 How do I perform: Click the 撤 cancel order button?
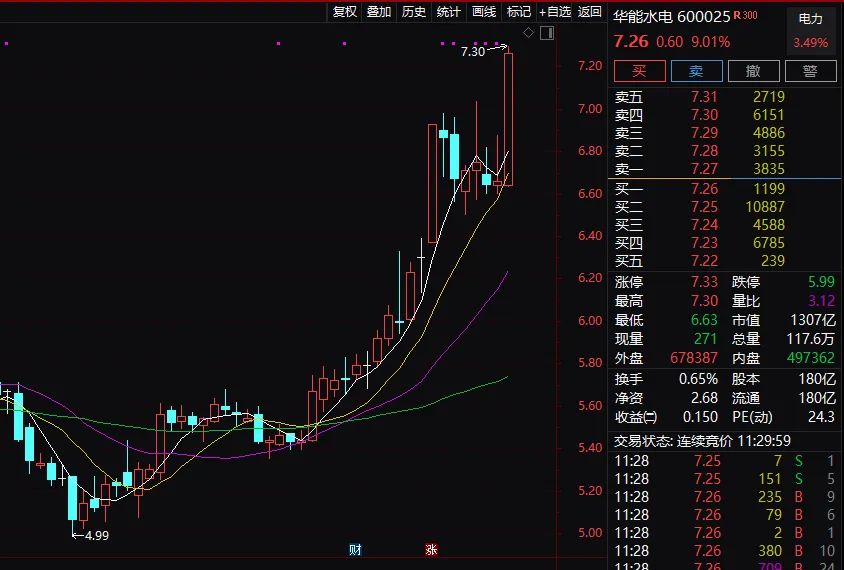(x=753, y=71)
